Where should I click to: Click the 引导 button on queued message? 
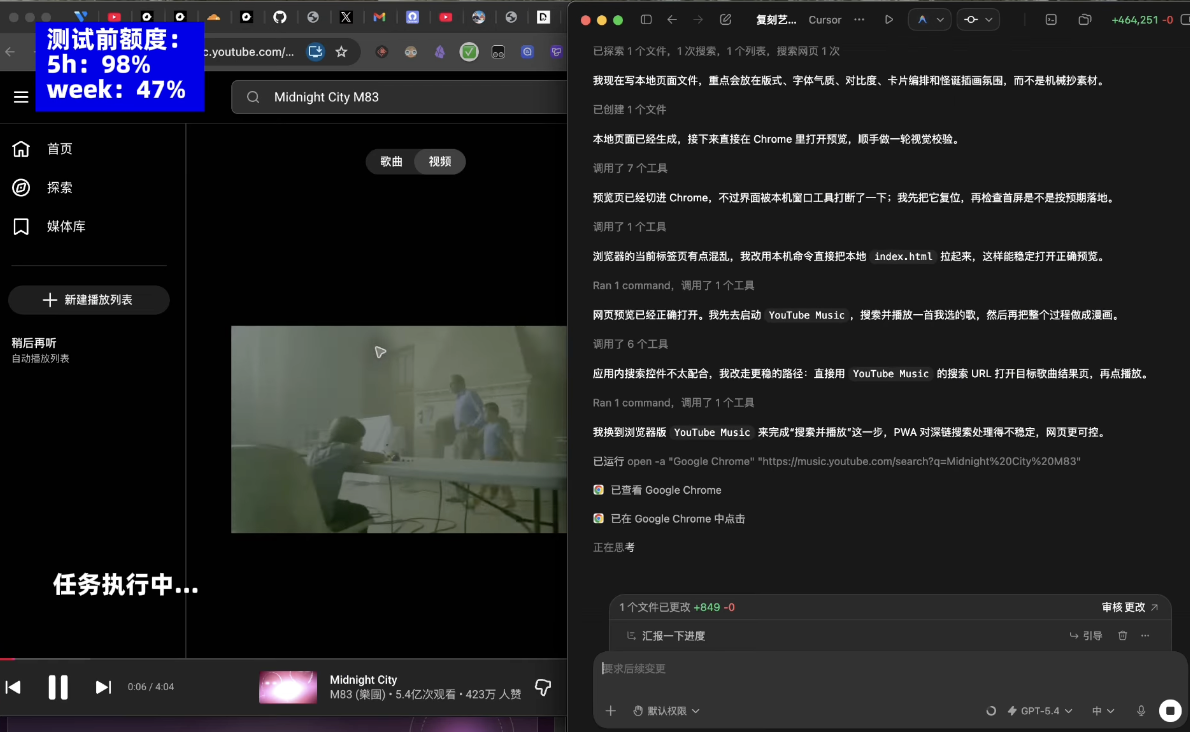1086,636
